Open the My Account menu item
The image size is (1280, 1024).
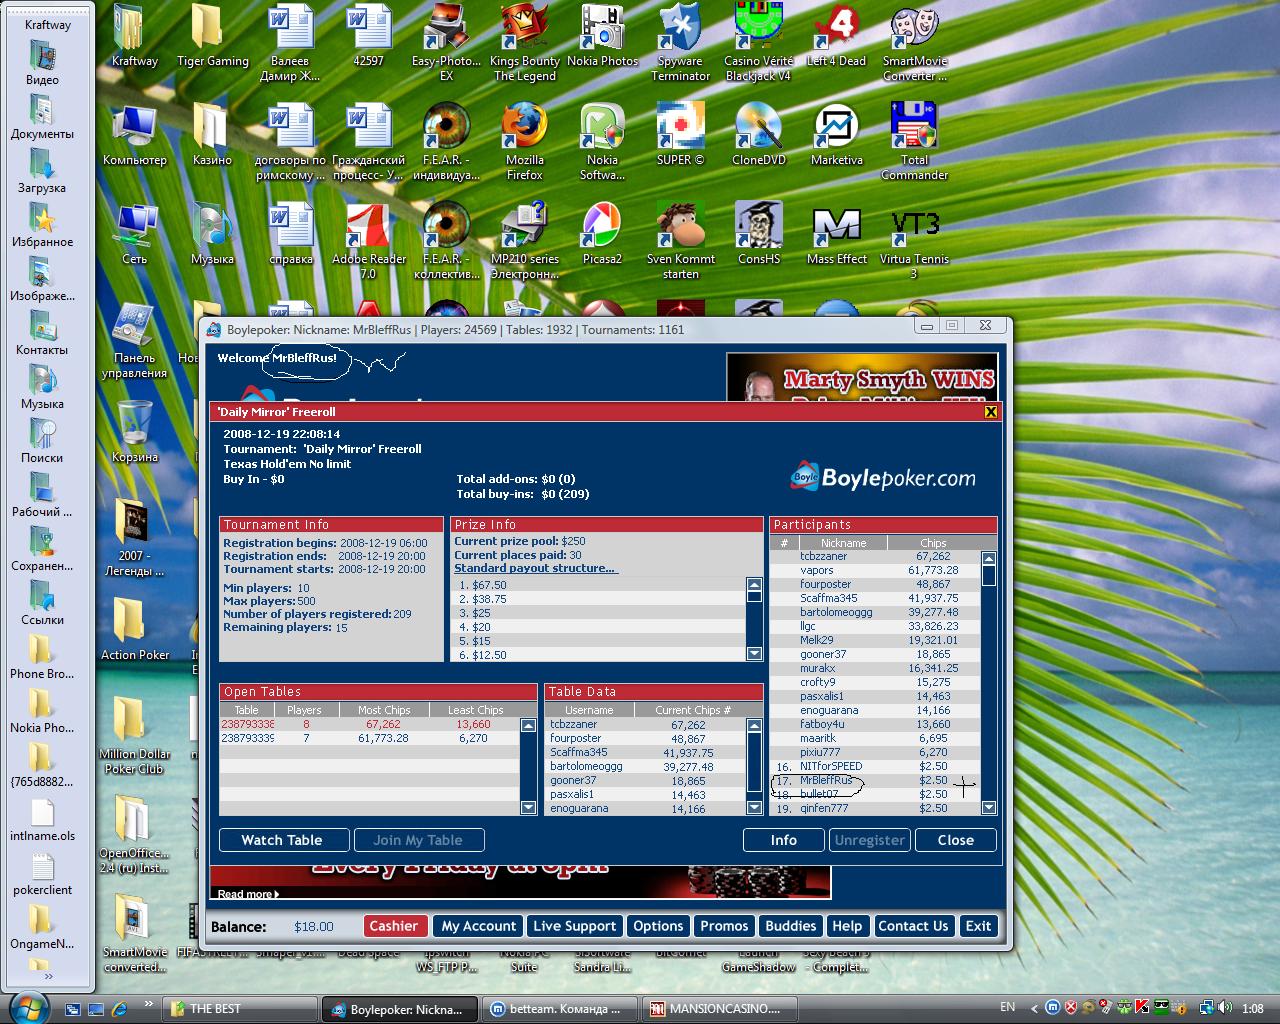(479, 926)
